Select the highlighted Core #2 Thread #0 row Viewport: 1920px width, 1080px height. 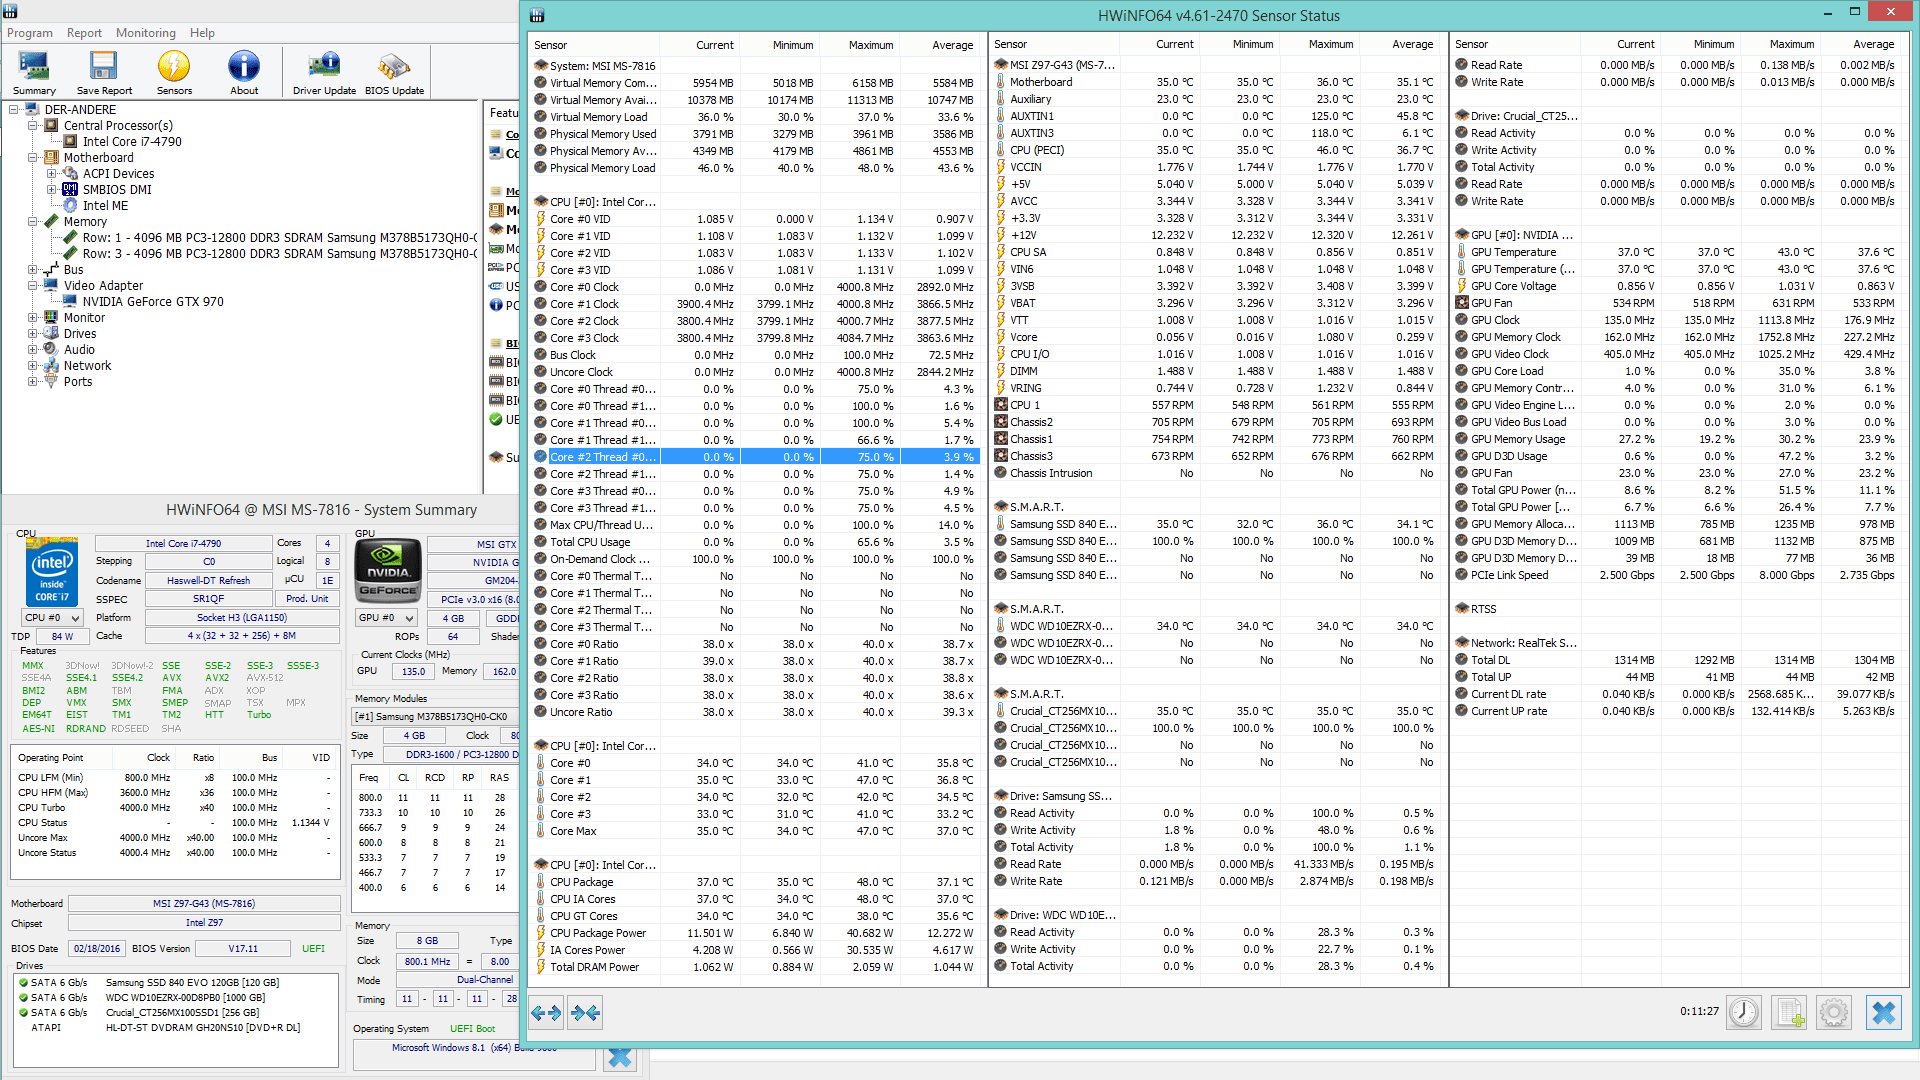756,457
